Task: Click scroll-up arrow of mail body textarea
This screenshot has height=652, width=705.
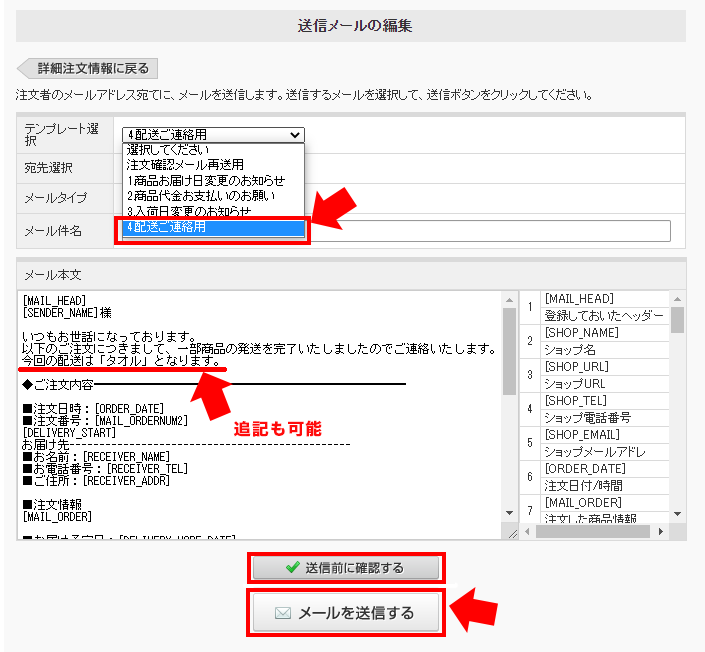Action: click(509, 299)
